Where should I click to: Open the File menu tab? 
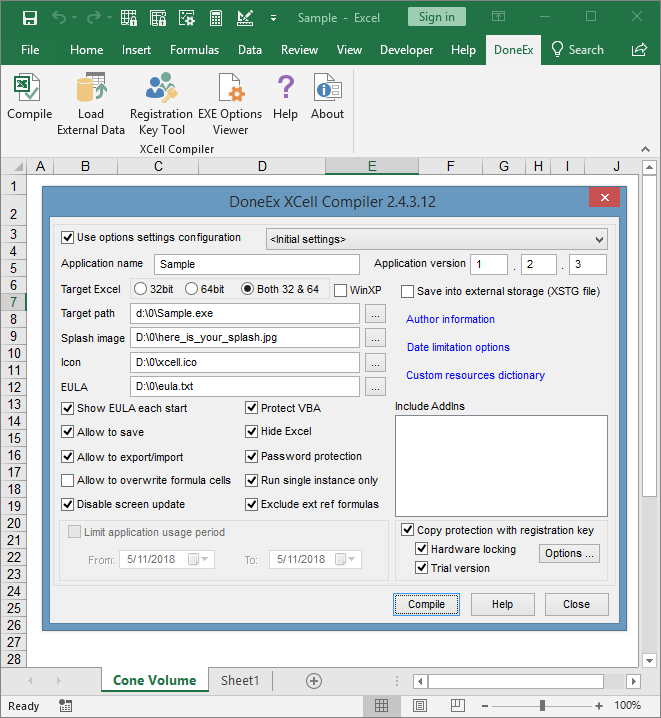pos(30,49)
